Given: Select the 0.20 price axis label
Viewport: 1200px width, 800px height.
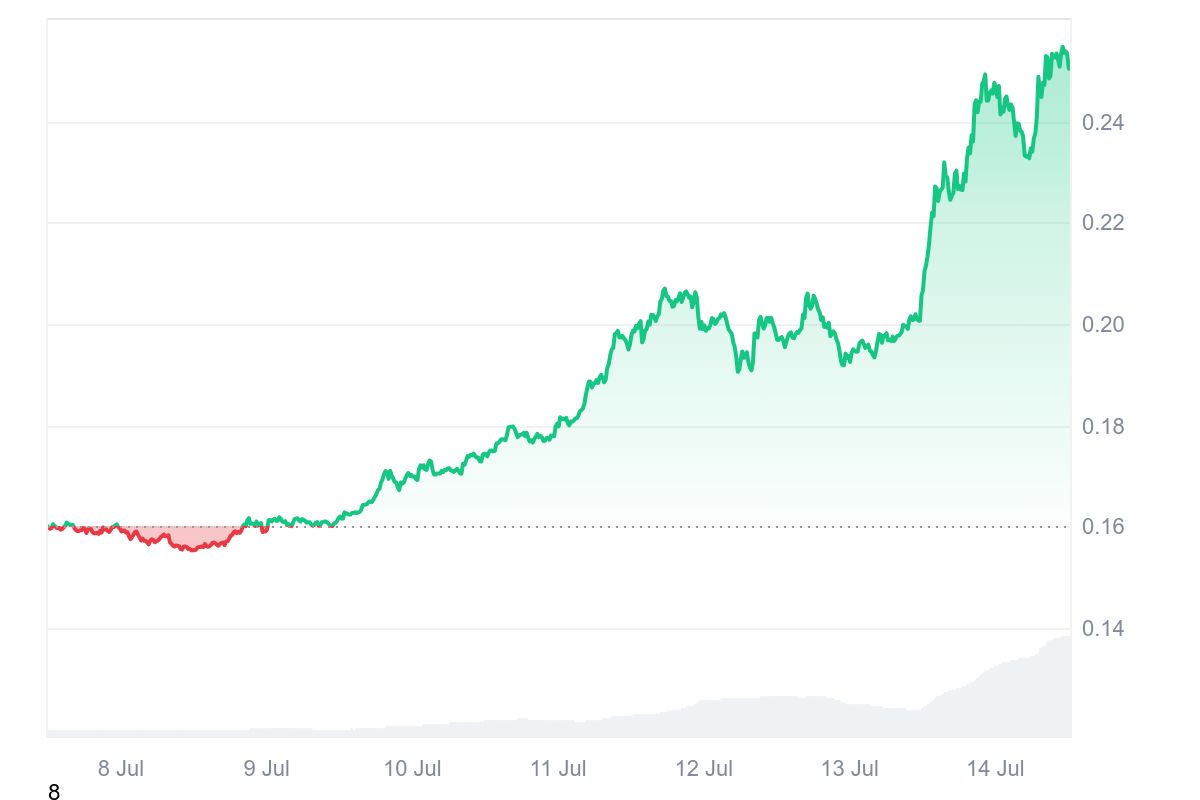Looking at the screenshot, I should (x=1103, y=325).
